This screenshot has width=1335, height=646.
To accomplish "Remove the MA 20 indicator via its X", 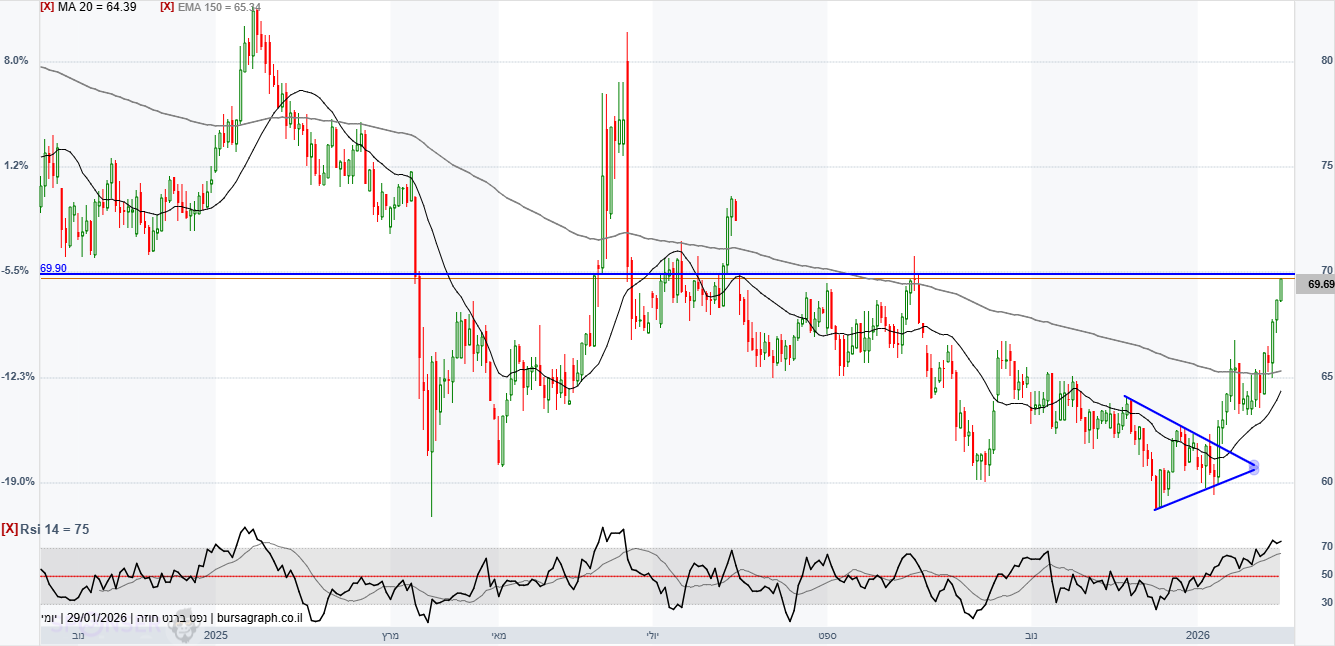I will [x=46, y=7].
